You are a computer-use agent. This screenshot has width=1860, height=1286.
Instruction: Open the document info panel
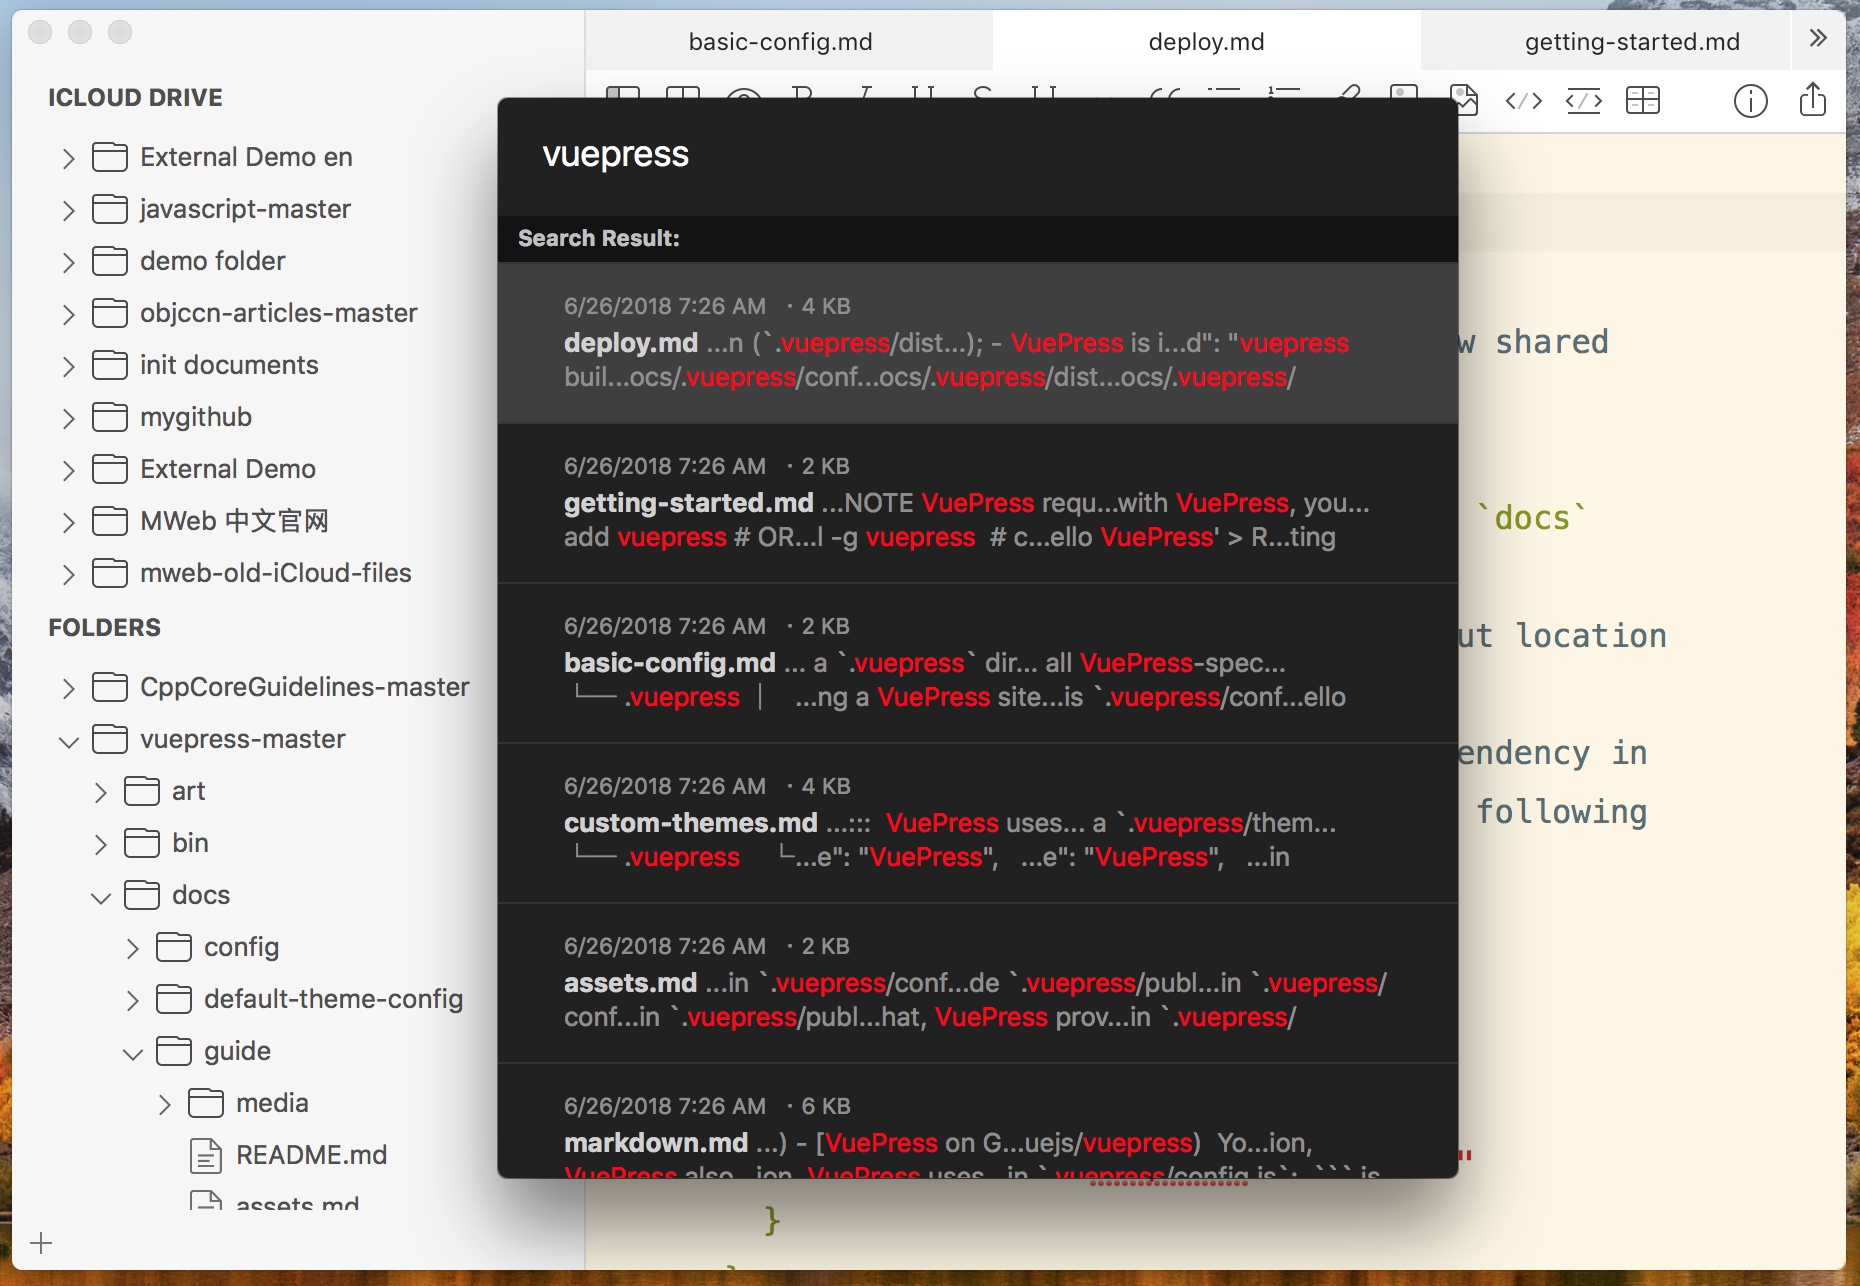tap(1750, 100)
